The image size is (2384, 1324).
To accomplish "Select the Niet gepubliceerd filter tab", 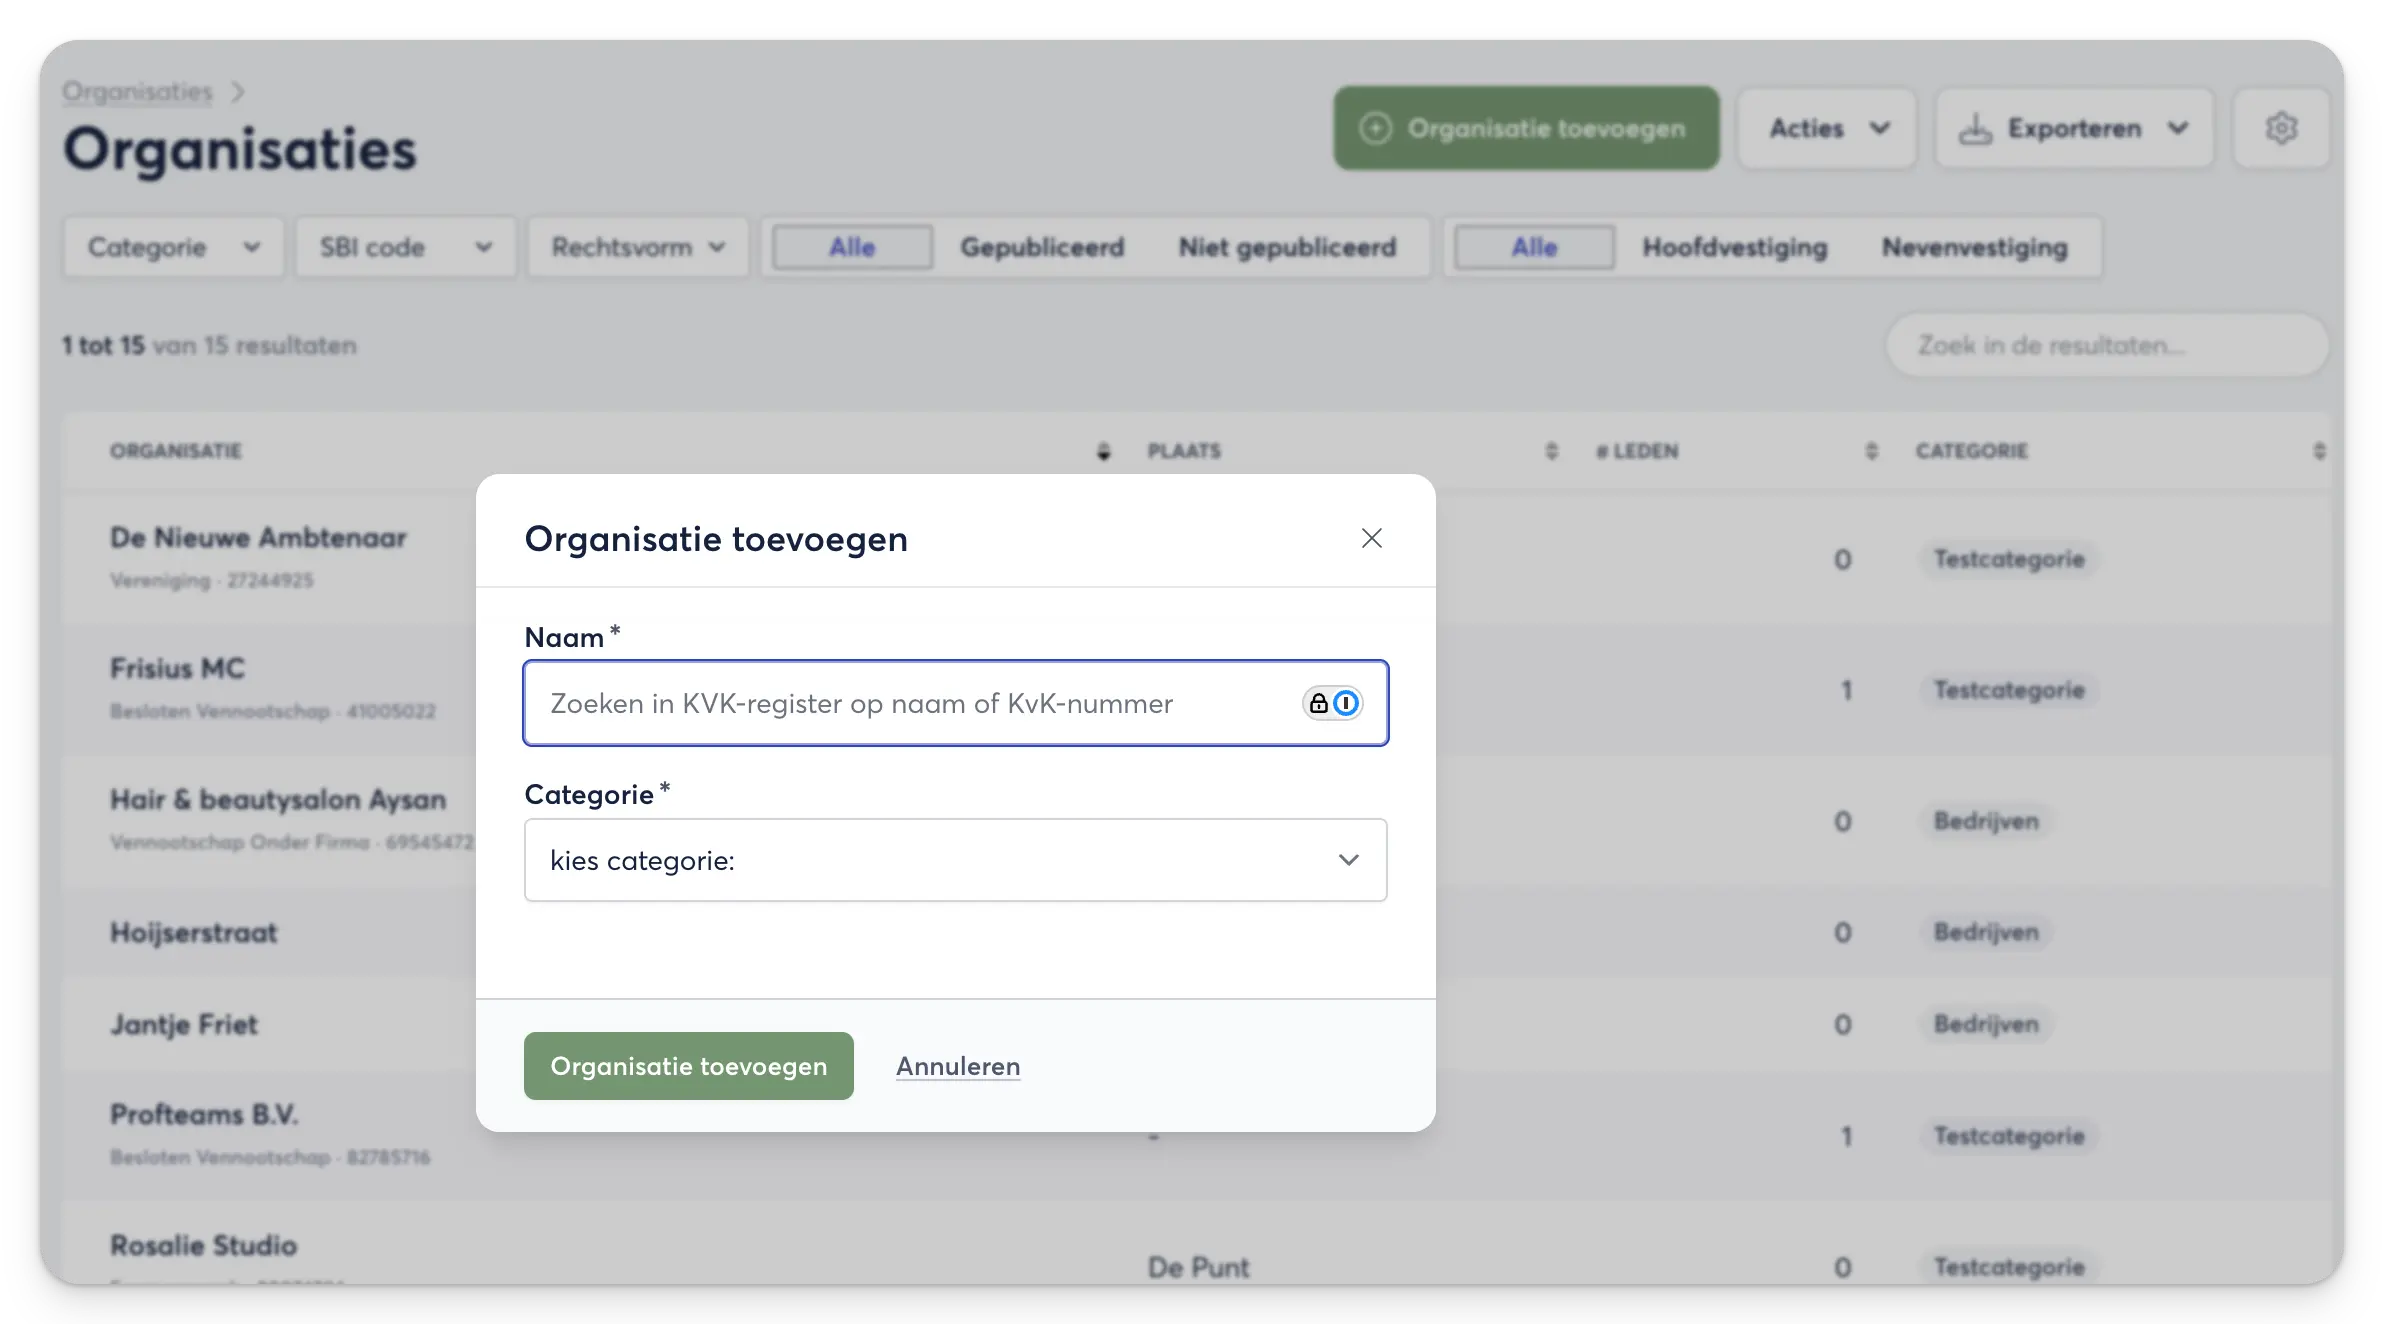I will point(1287,247).
